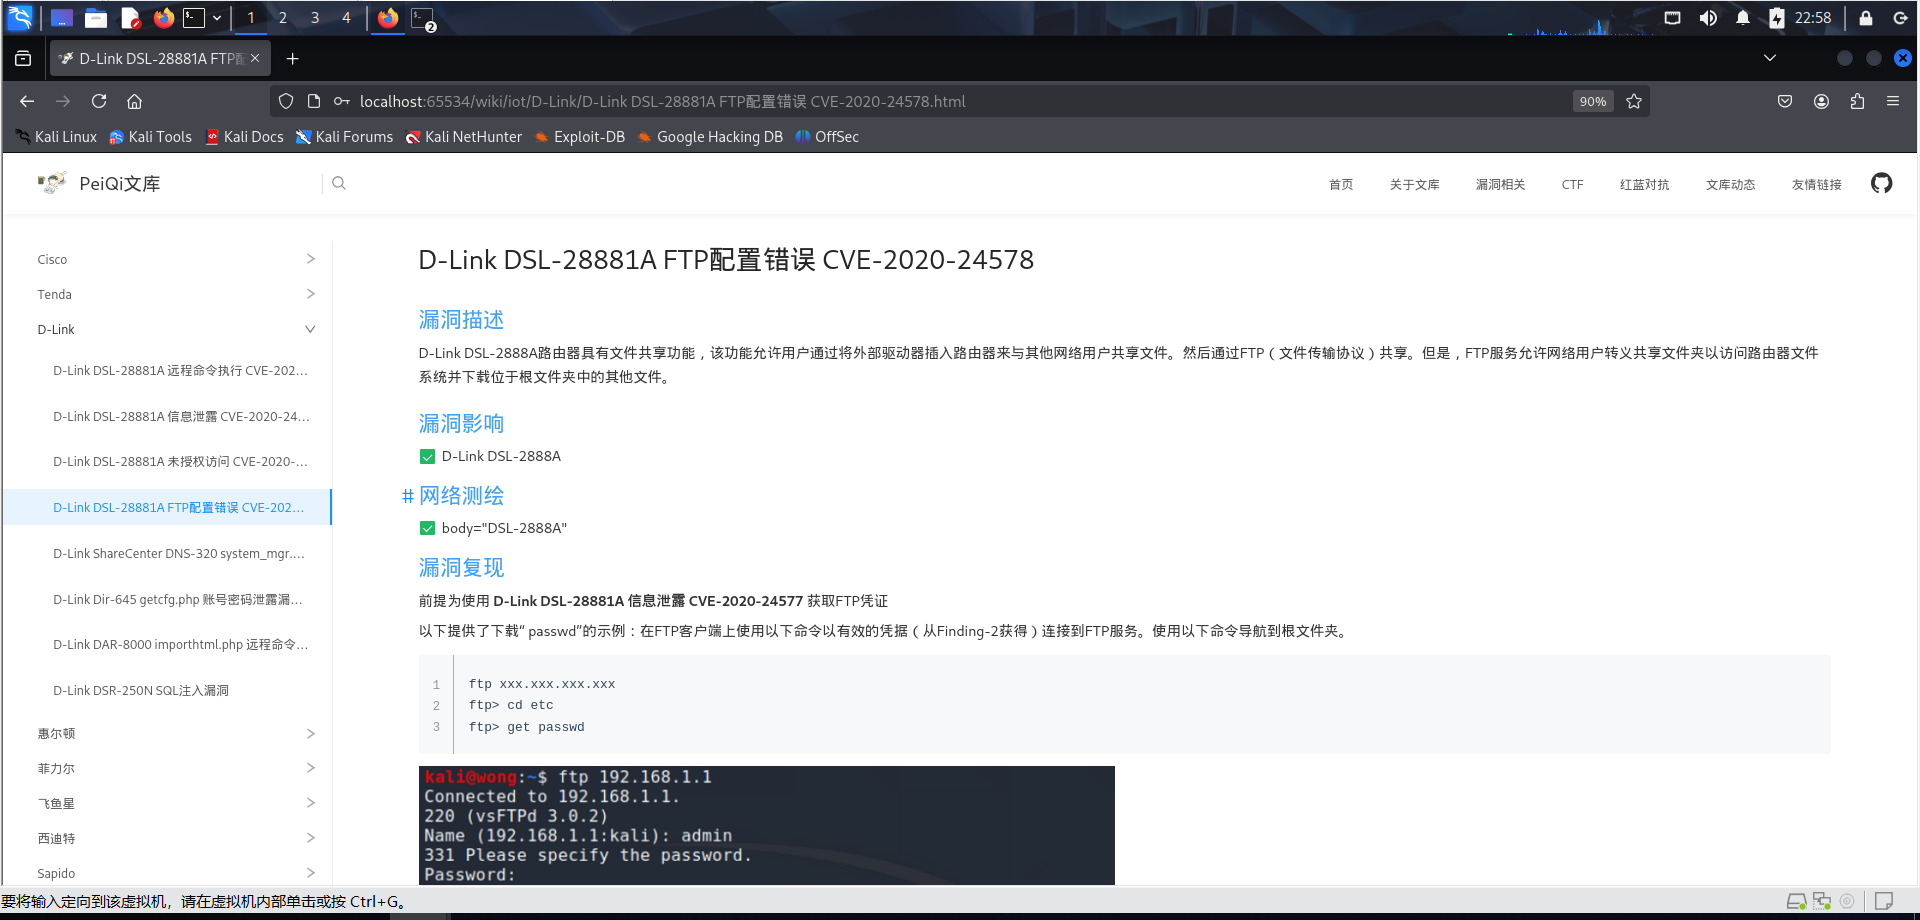
Task: Open the terminal emulator launcher icon
Action: (x=194, y=18)
